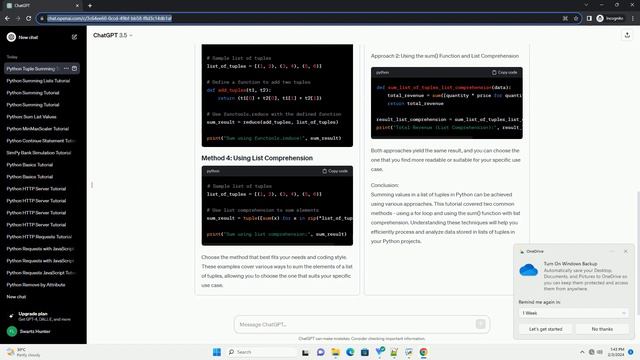Click the New chat button at sidebar top
Screen dimensions: 640x360
(x=41, y=37)
